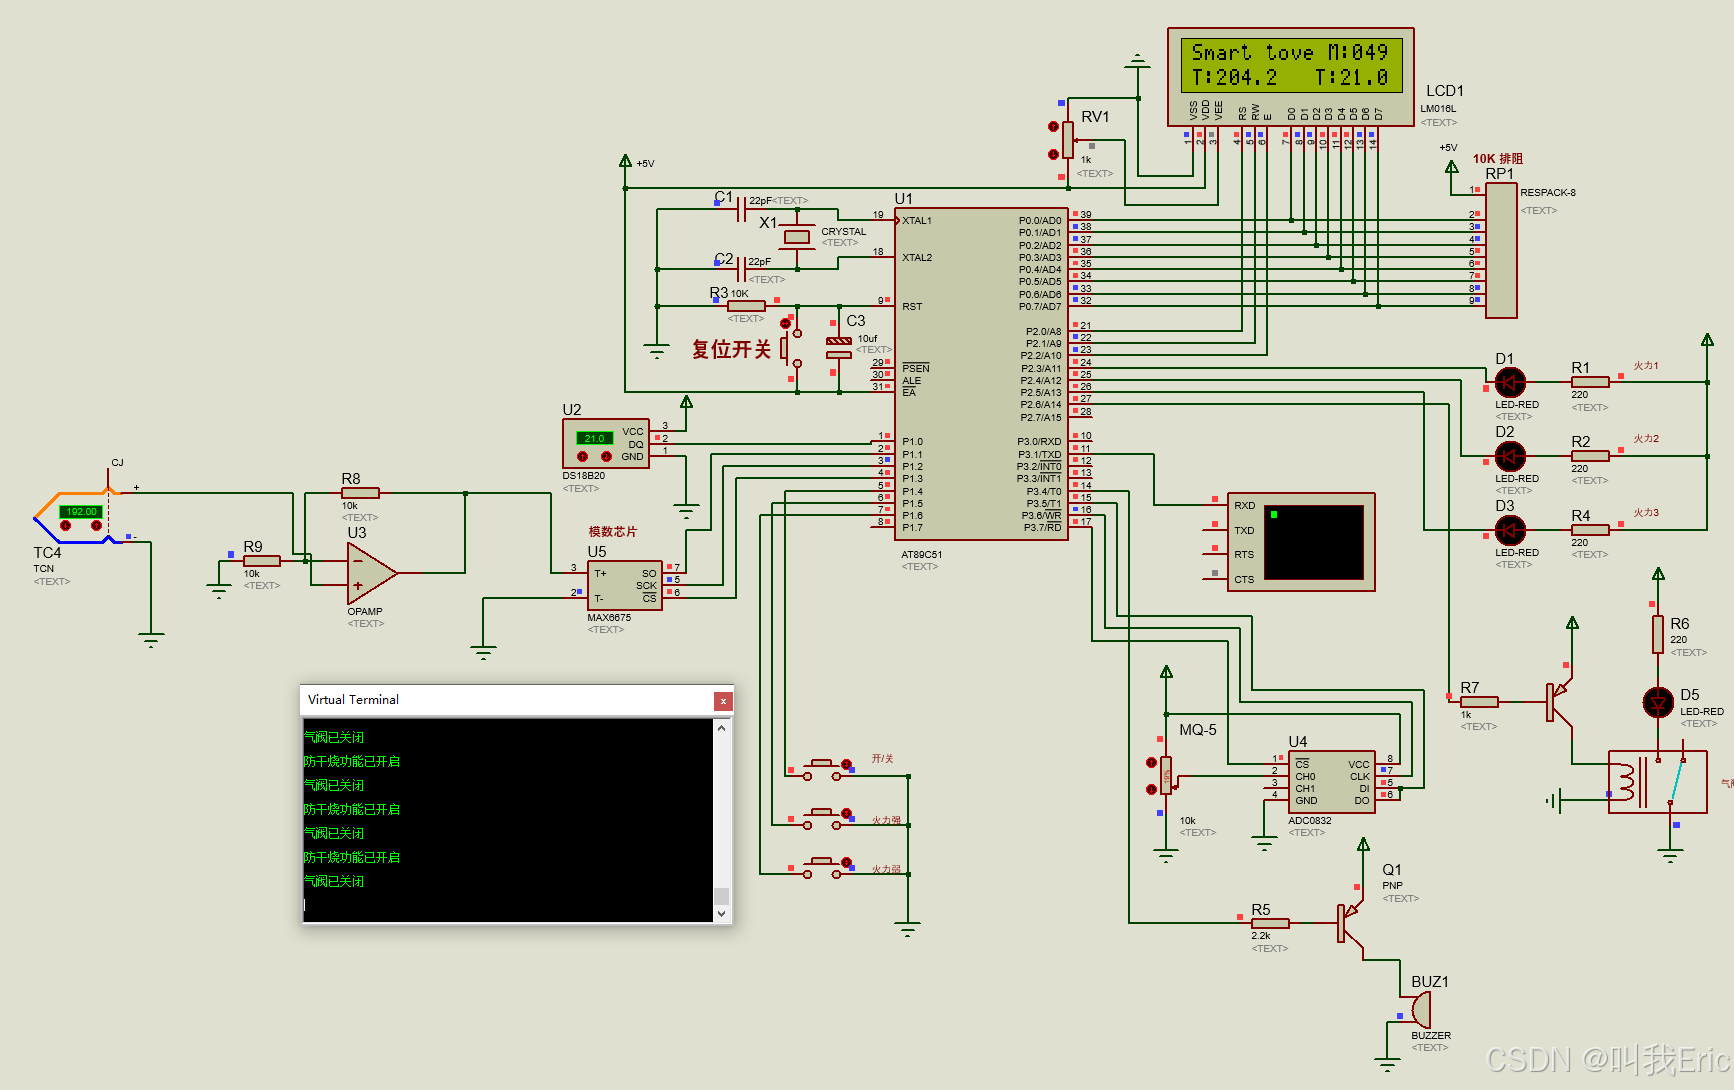Select the R7 1k resistor

click(x=1479, y=701)
